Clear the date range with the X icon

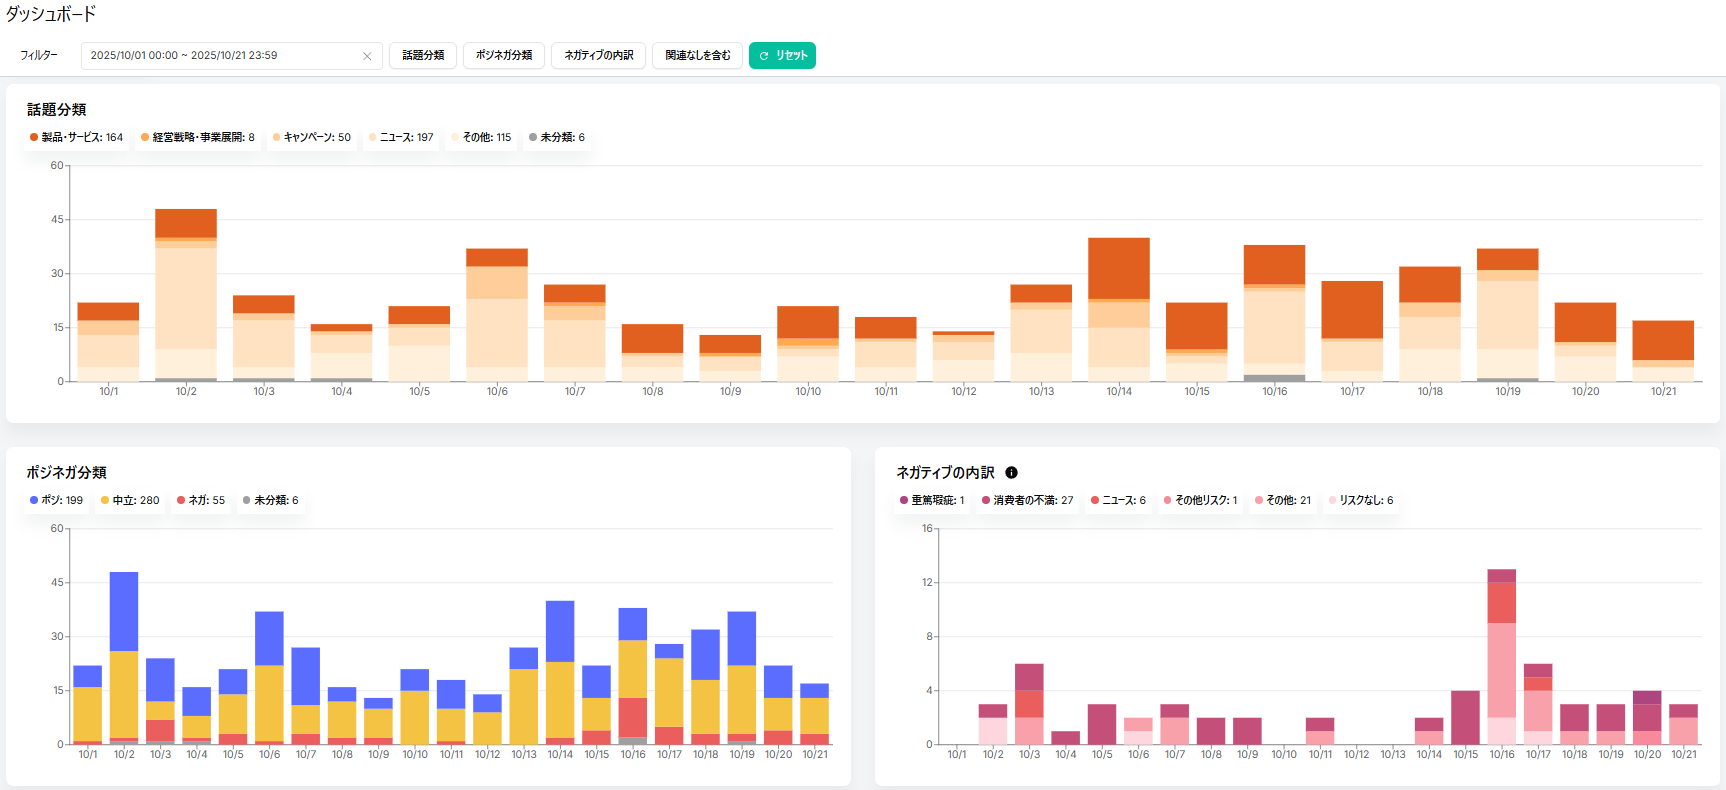[x=367, y=56]
